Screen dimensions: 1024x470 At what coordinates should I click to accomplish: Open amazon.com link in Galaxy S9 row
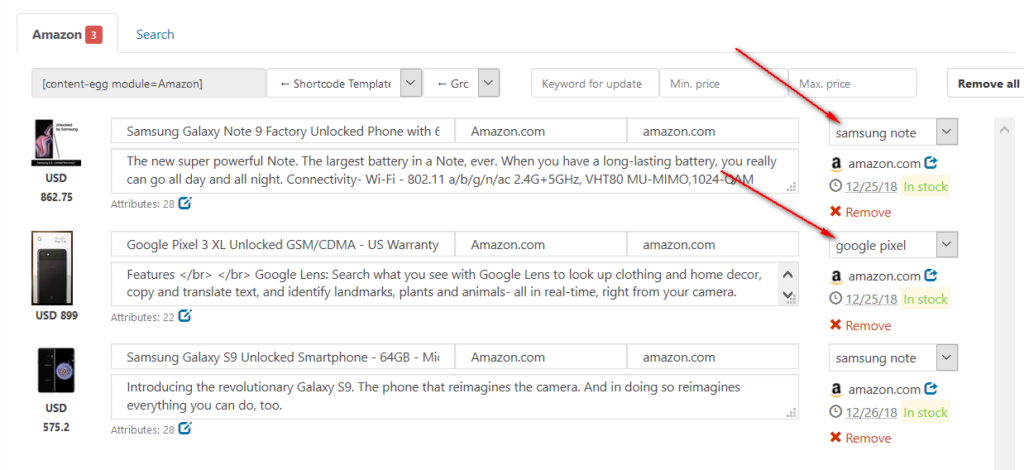click(884, 390)
